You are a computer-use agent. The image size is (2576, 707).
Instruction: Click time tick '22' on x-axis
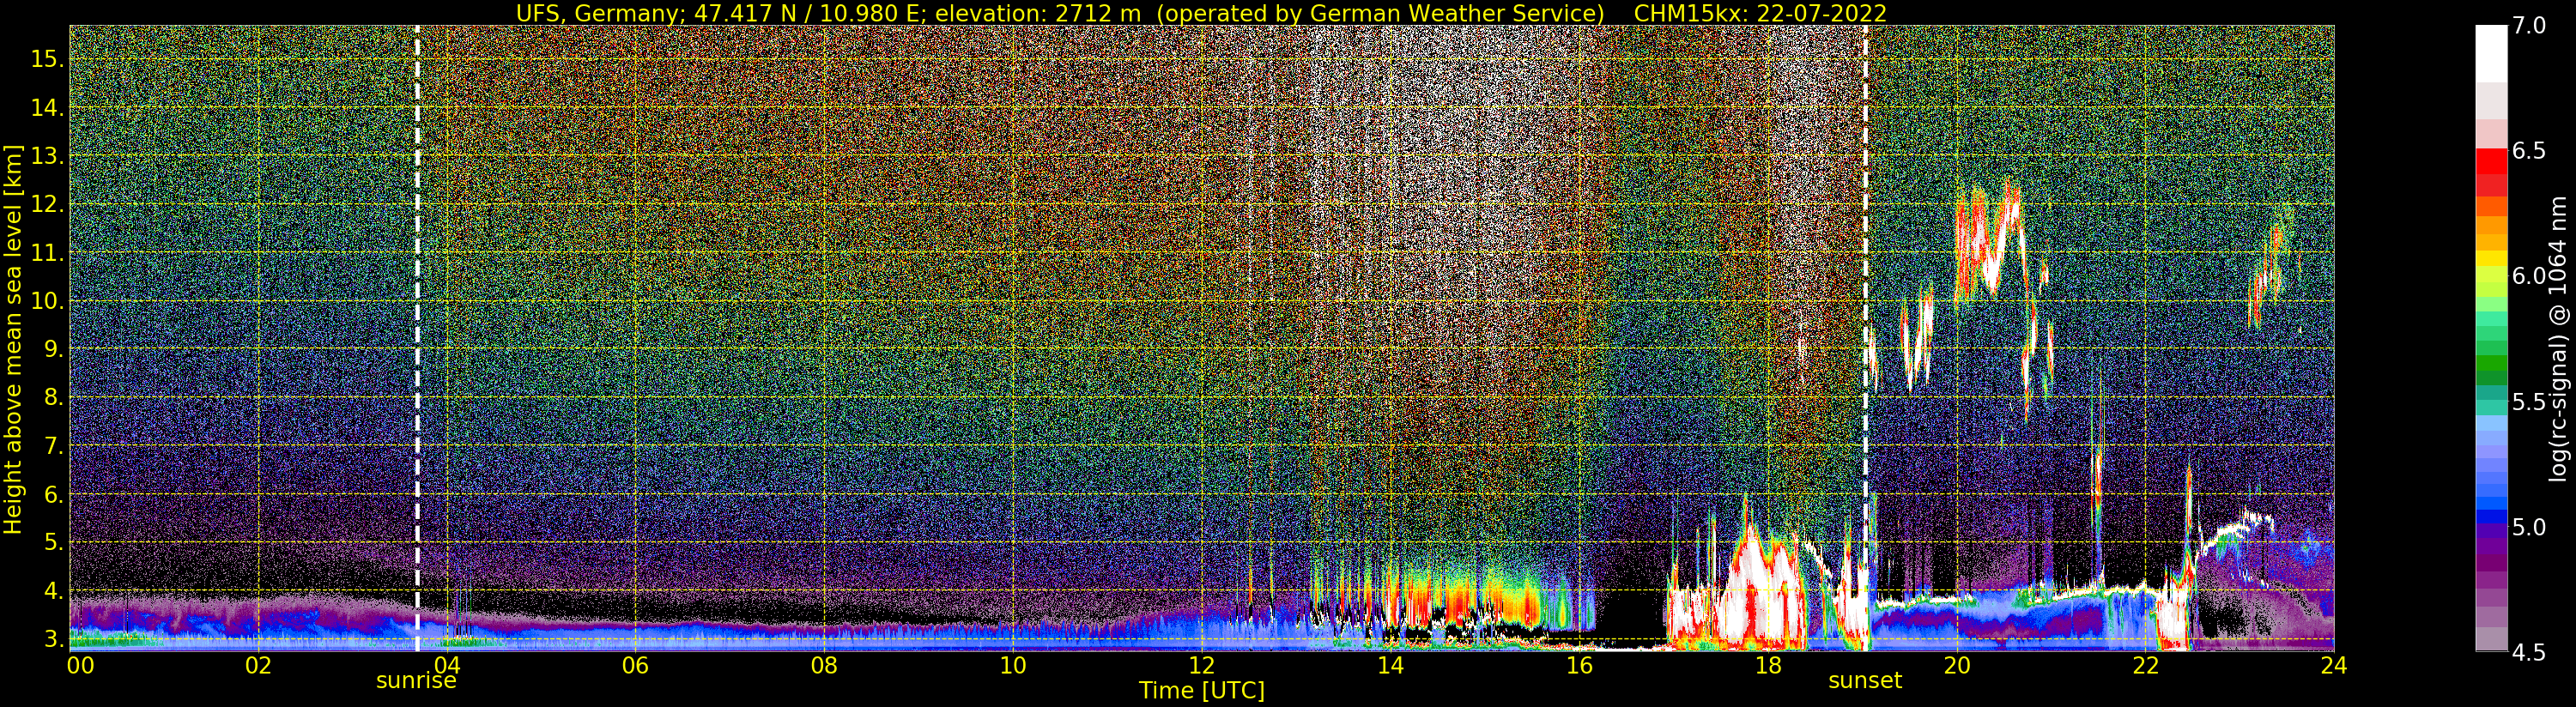click(x=2145, y=665)
